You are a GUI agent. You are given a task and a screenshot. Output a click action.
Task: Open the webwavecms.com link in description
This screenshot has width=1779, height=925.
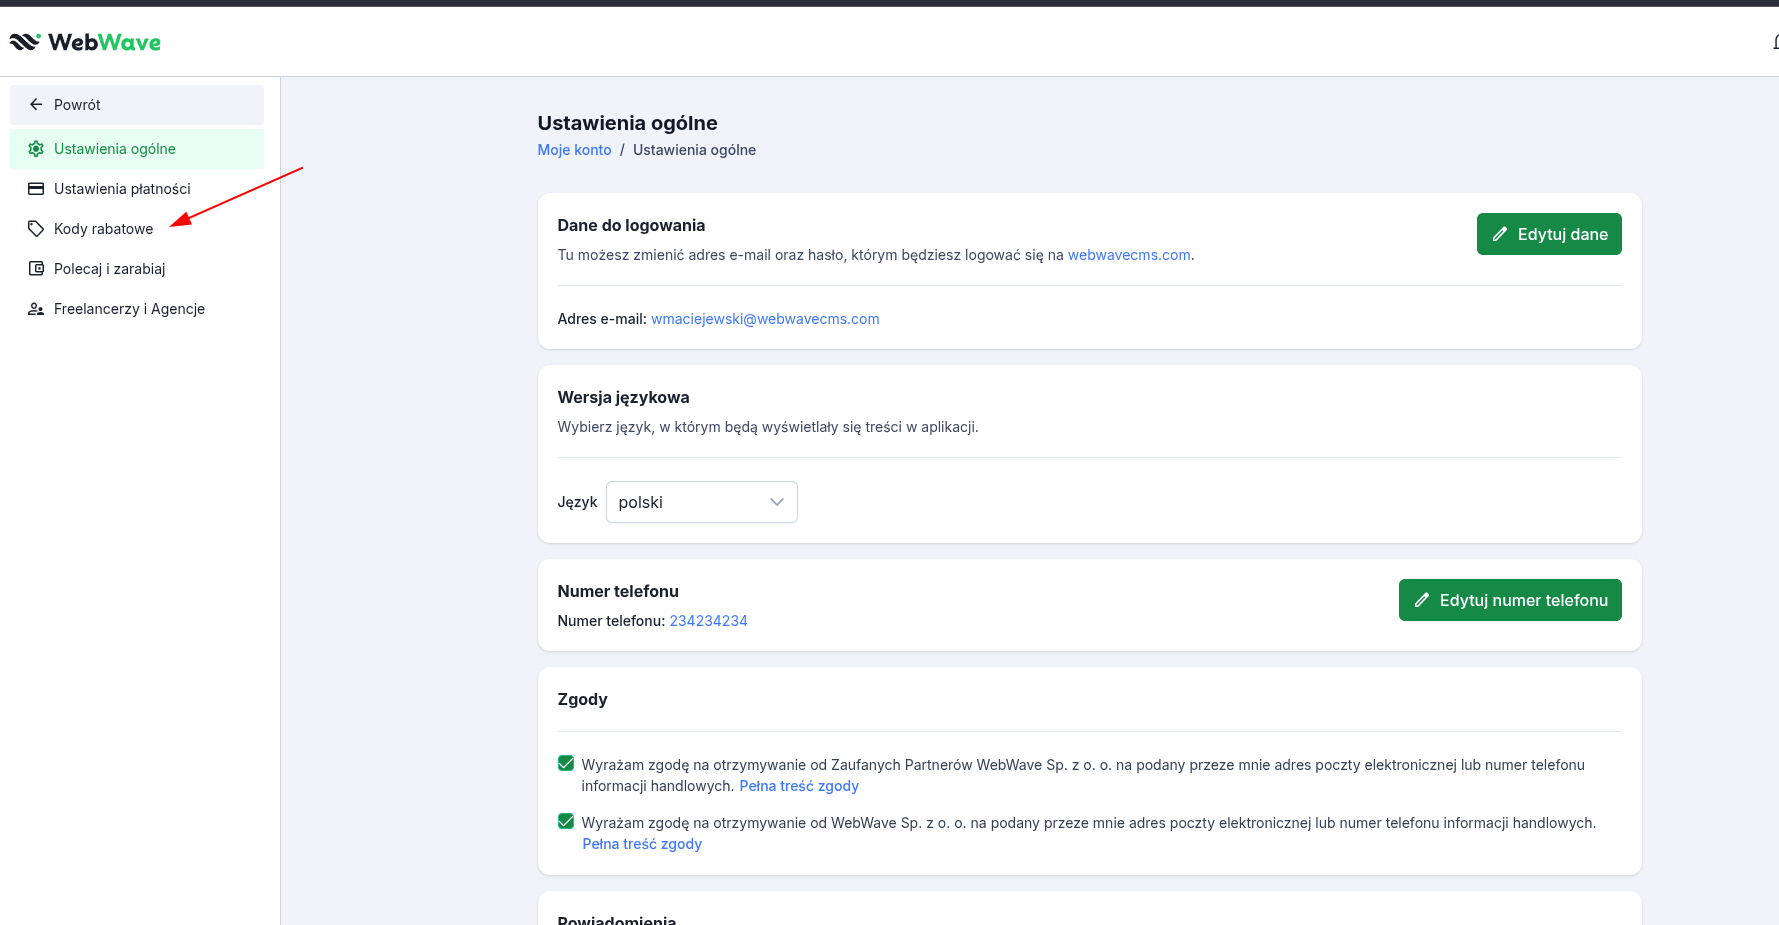(x=1128, y=255)
